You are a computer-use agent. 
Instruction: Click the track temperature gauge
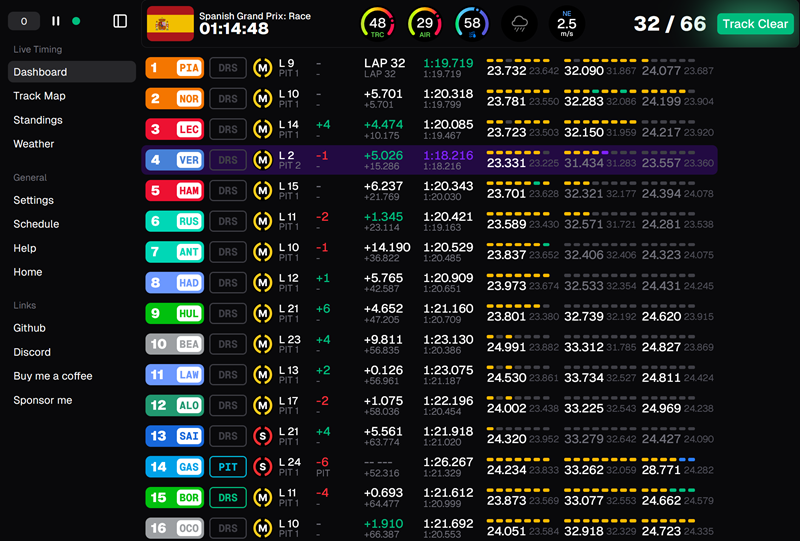[x=377, y=23]
